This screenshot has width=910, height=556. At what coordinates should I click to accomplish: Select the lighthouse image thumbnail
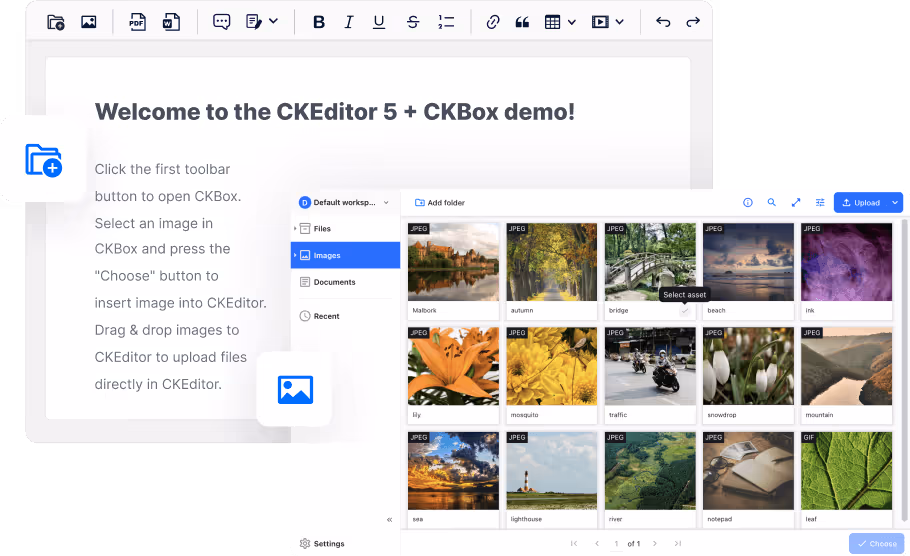click(550, 470)
